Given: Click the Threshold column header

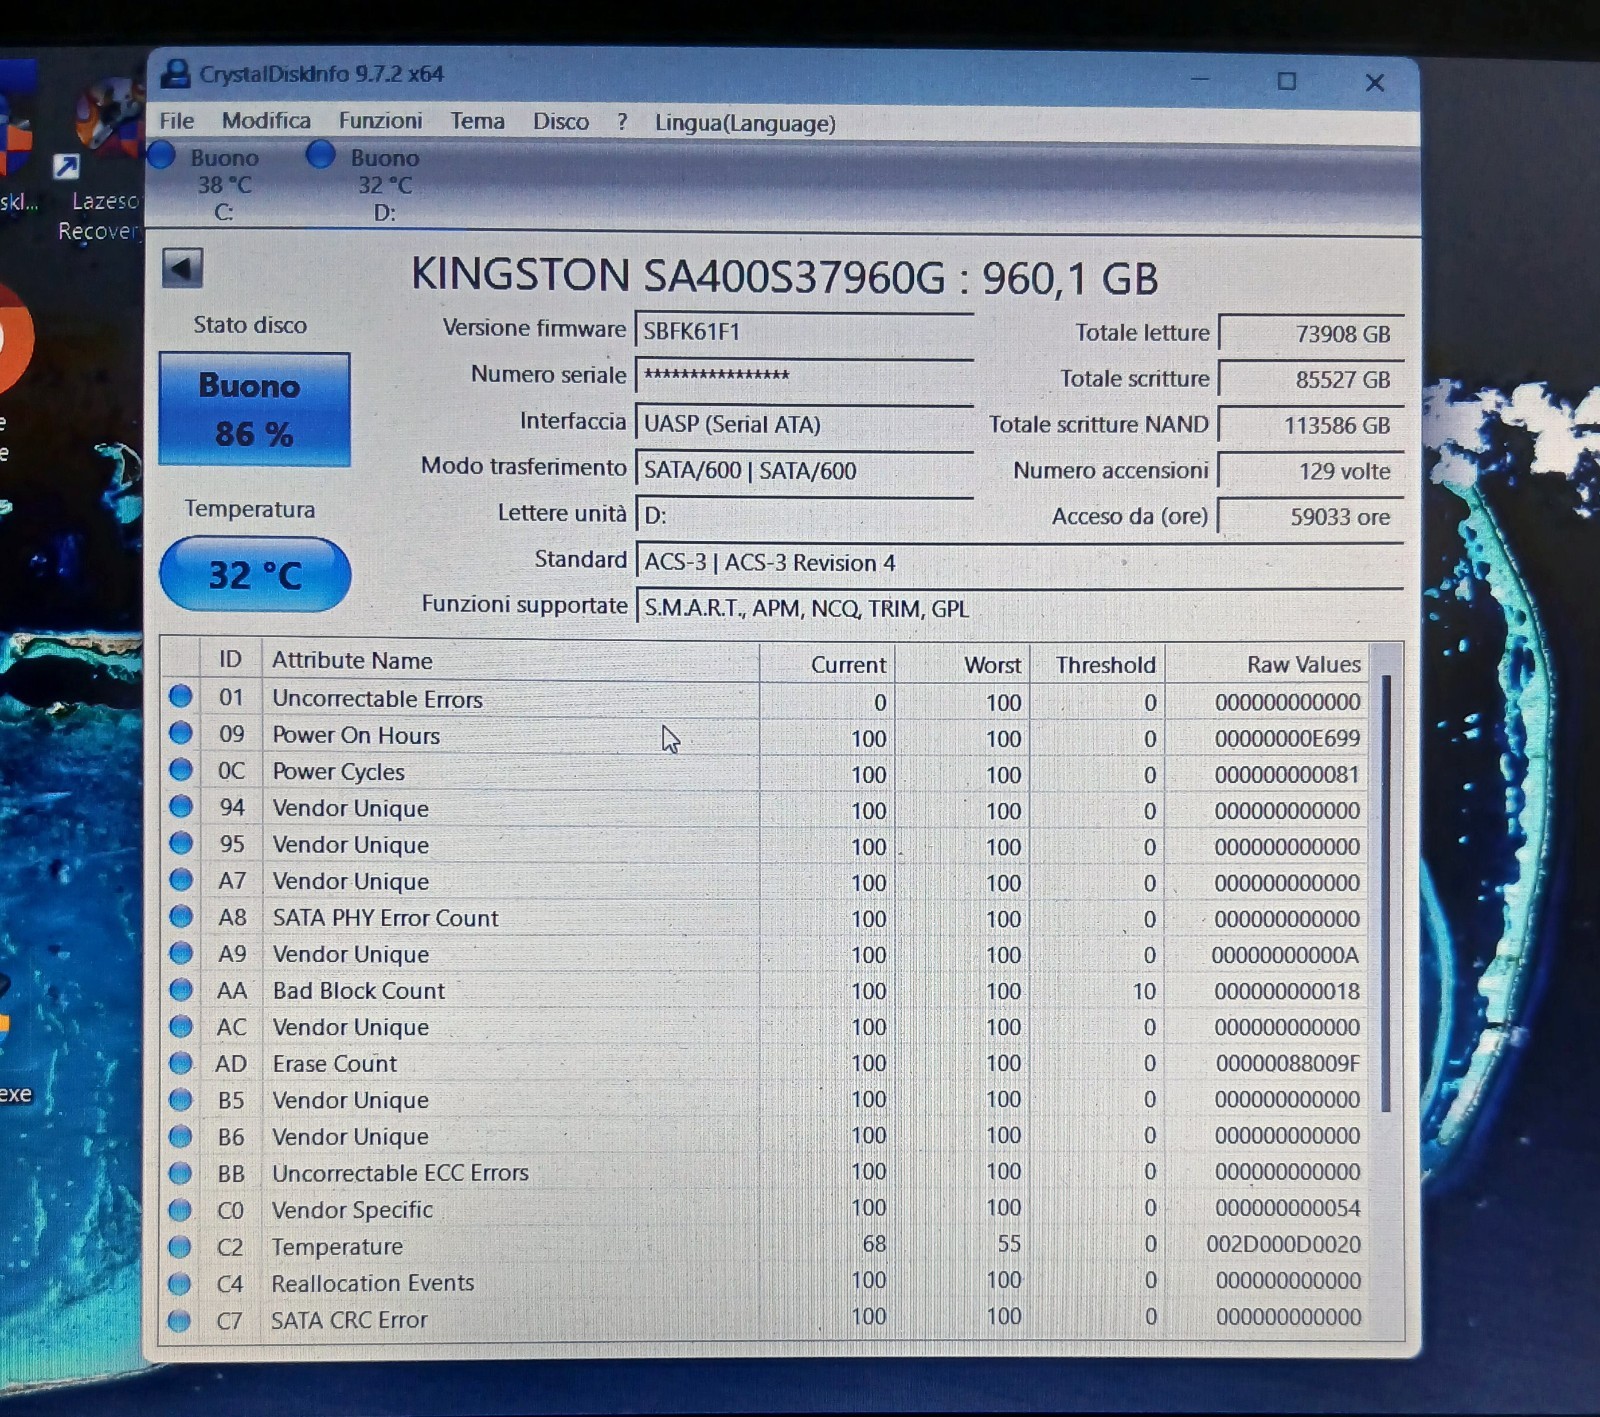Looking at the screenshot, I should 1097,664.
